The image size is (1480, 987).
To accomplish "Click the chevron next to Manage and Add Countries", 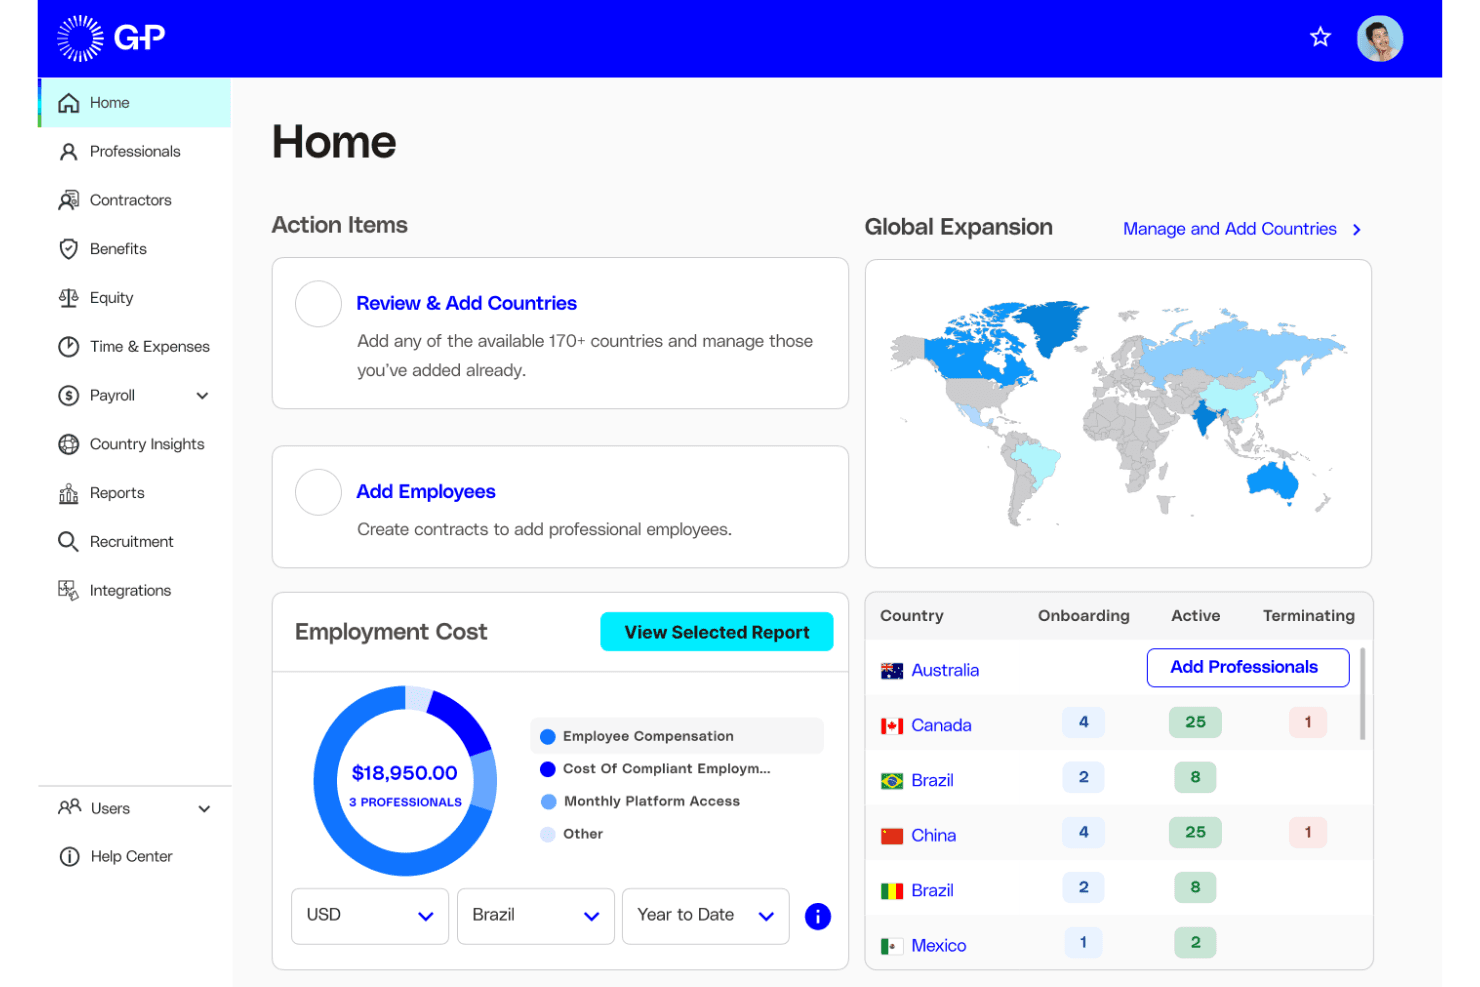I will point(1357,230).
